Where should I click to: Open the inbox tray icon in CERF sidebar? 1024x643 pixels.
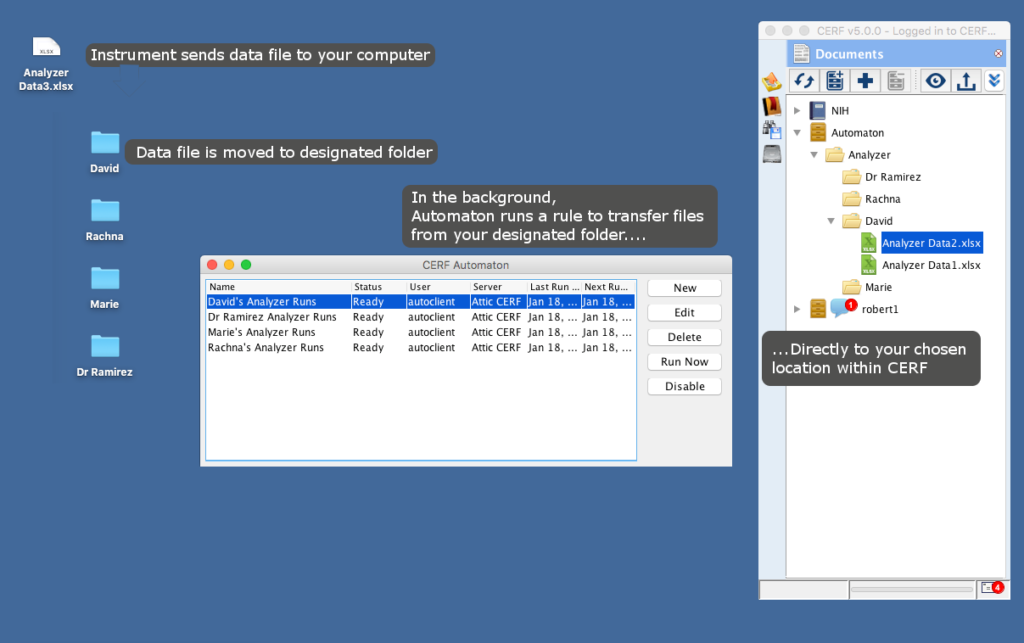772,81
